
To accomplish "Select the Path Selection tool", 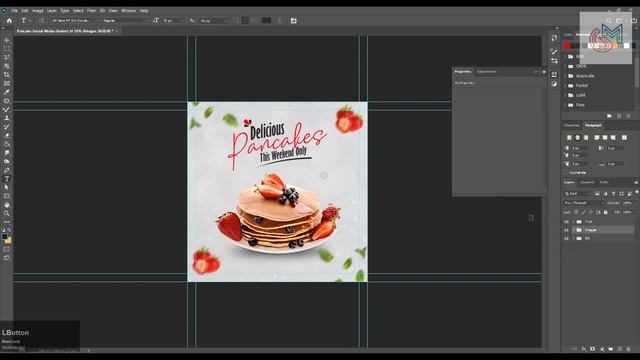I will coord(7,187).
